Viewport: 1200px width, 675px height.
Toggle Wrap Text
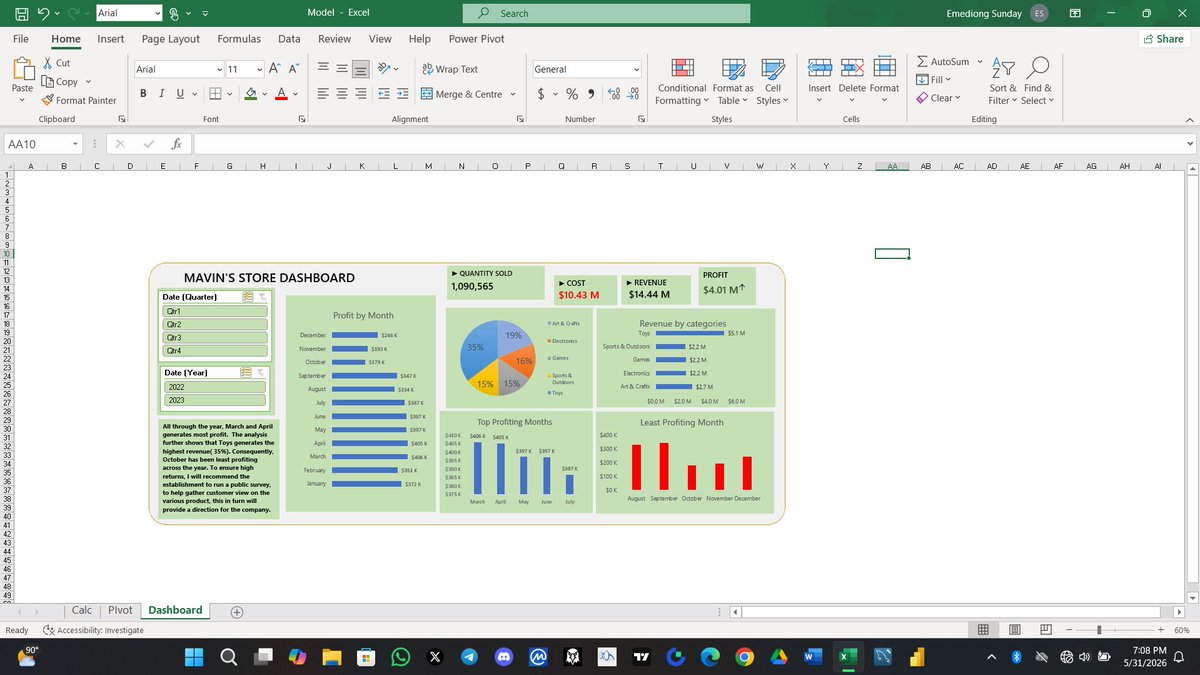coord(450,69)
